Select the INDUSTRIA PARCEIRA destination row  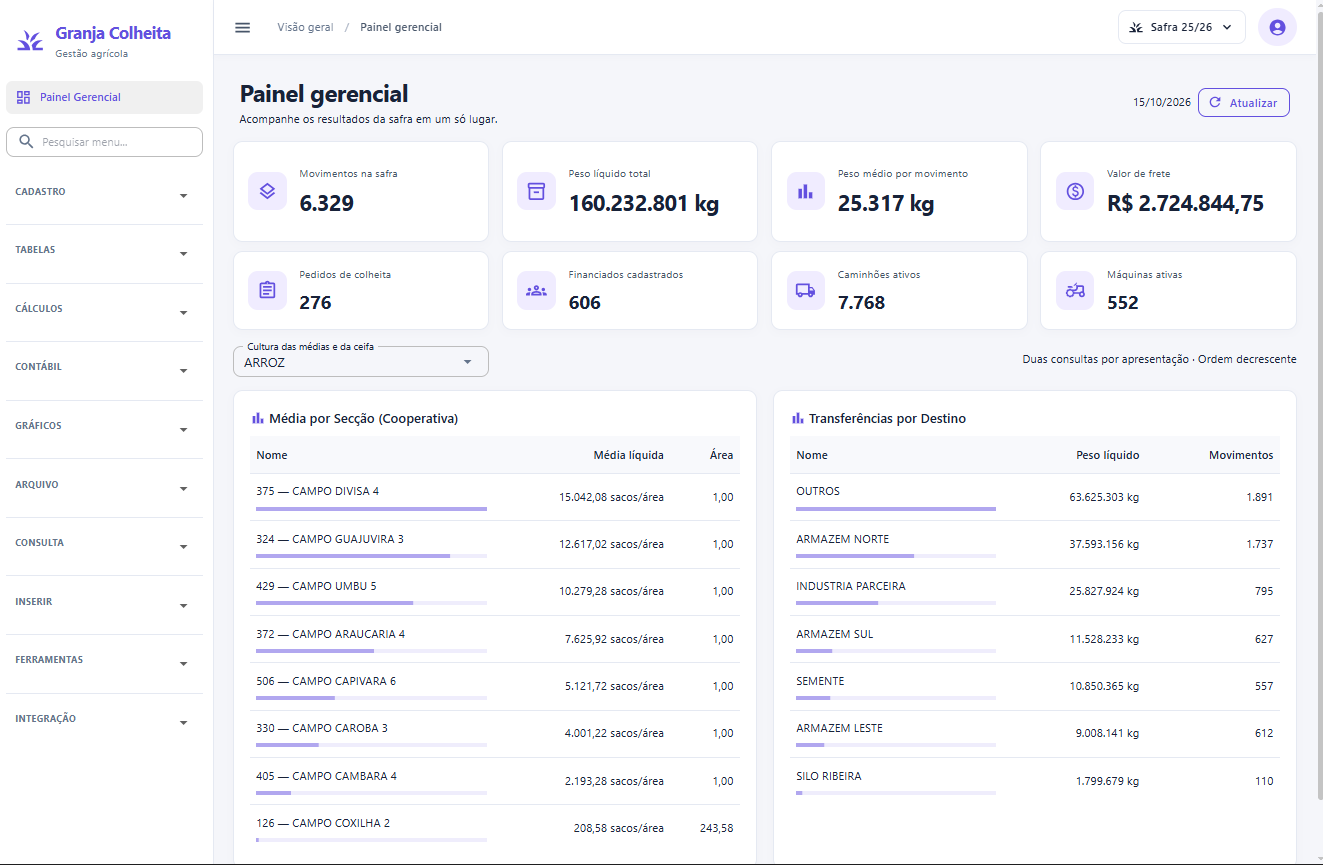[1034, 591]
